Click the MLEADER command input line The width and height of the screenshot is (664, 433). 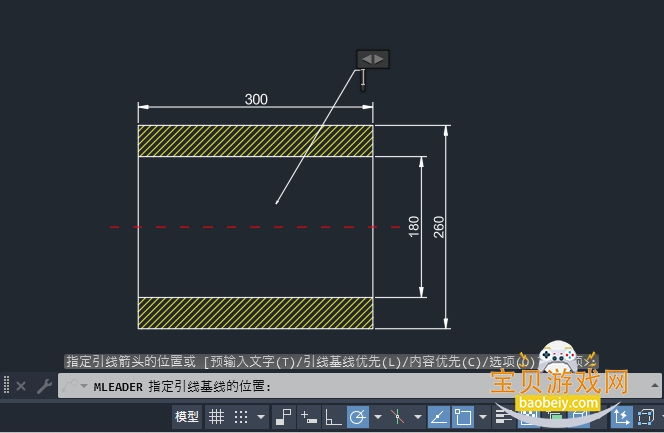[x=360, y=386]
